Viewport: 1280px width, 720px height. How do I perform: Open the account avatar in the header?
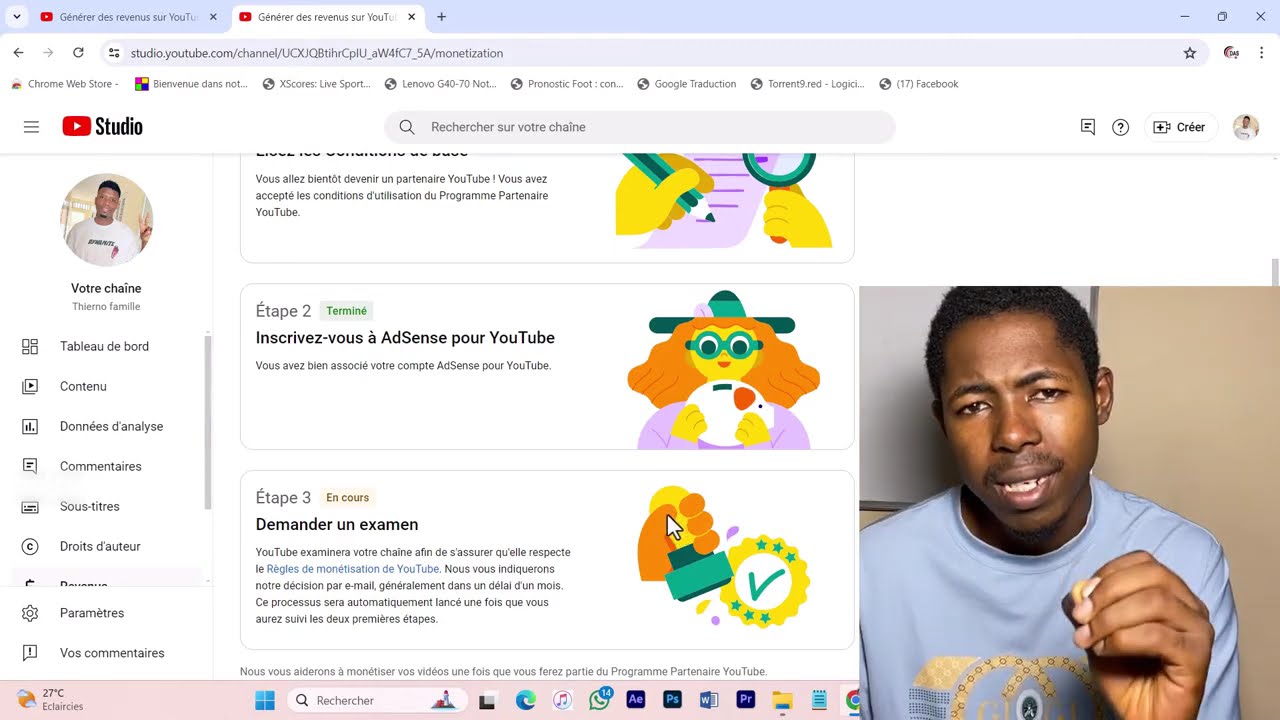(x=1246, y=127)
